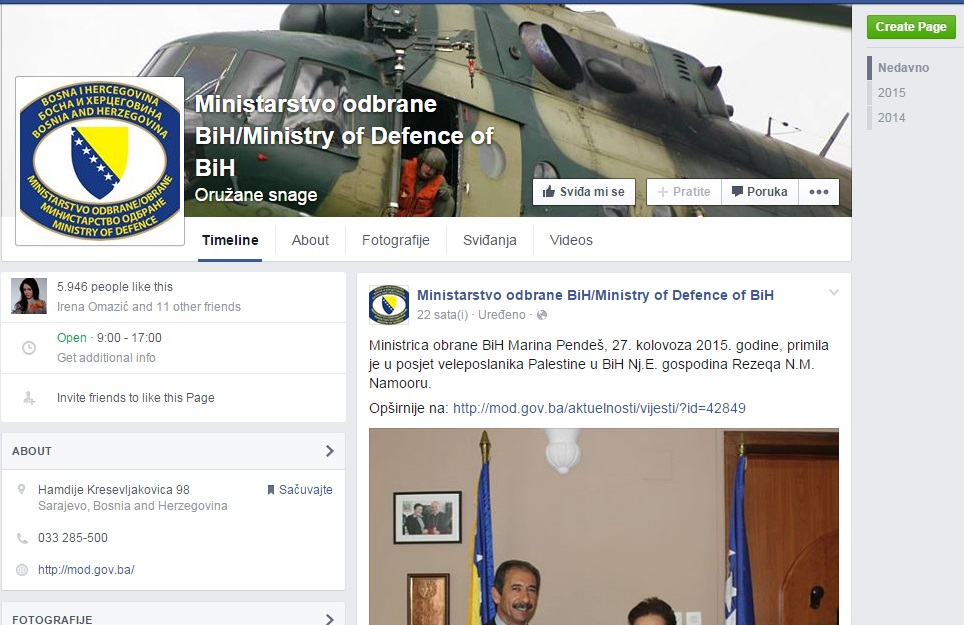Click phone number 033 285-500
This screenshot has width=964, height=625.
pos(73,538)
